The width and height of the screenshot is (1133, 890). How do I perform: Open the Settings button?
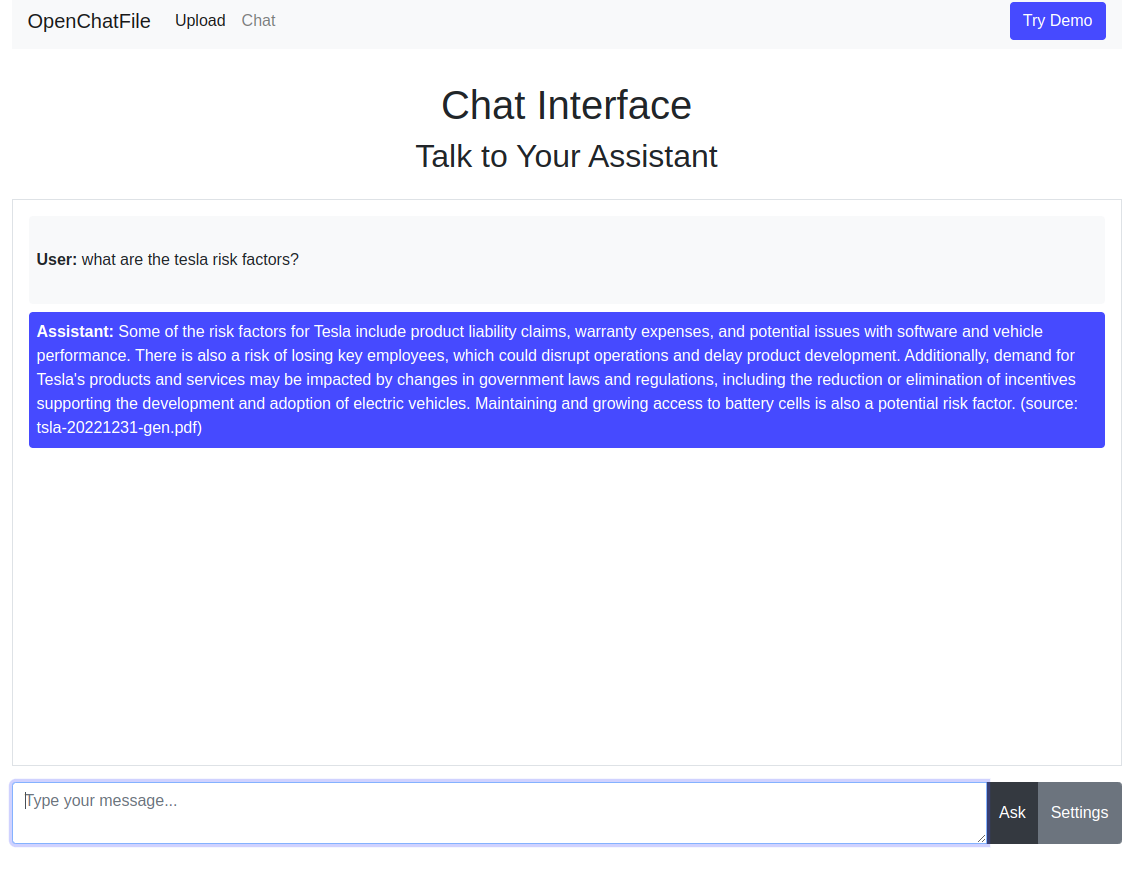click(1079, 813)
